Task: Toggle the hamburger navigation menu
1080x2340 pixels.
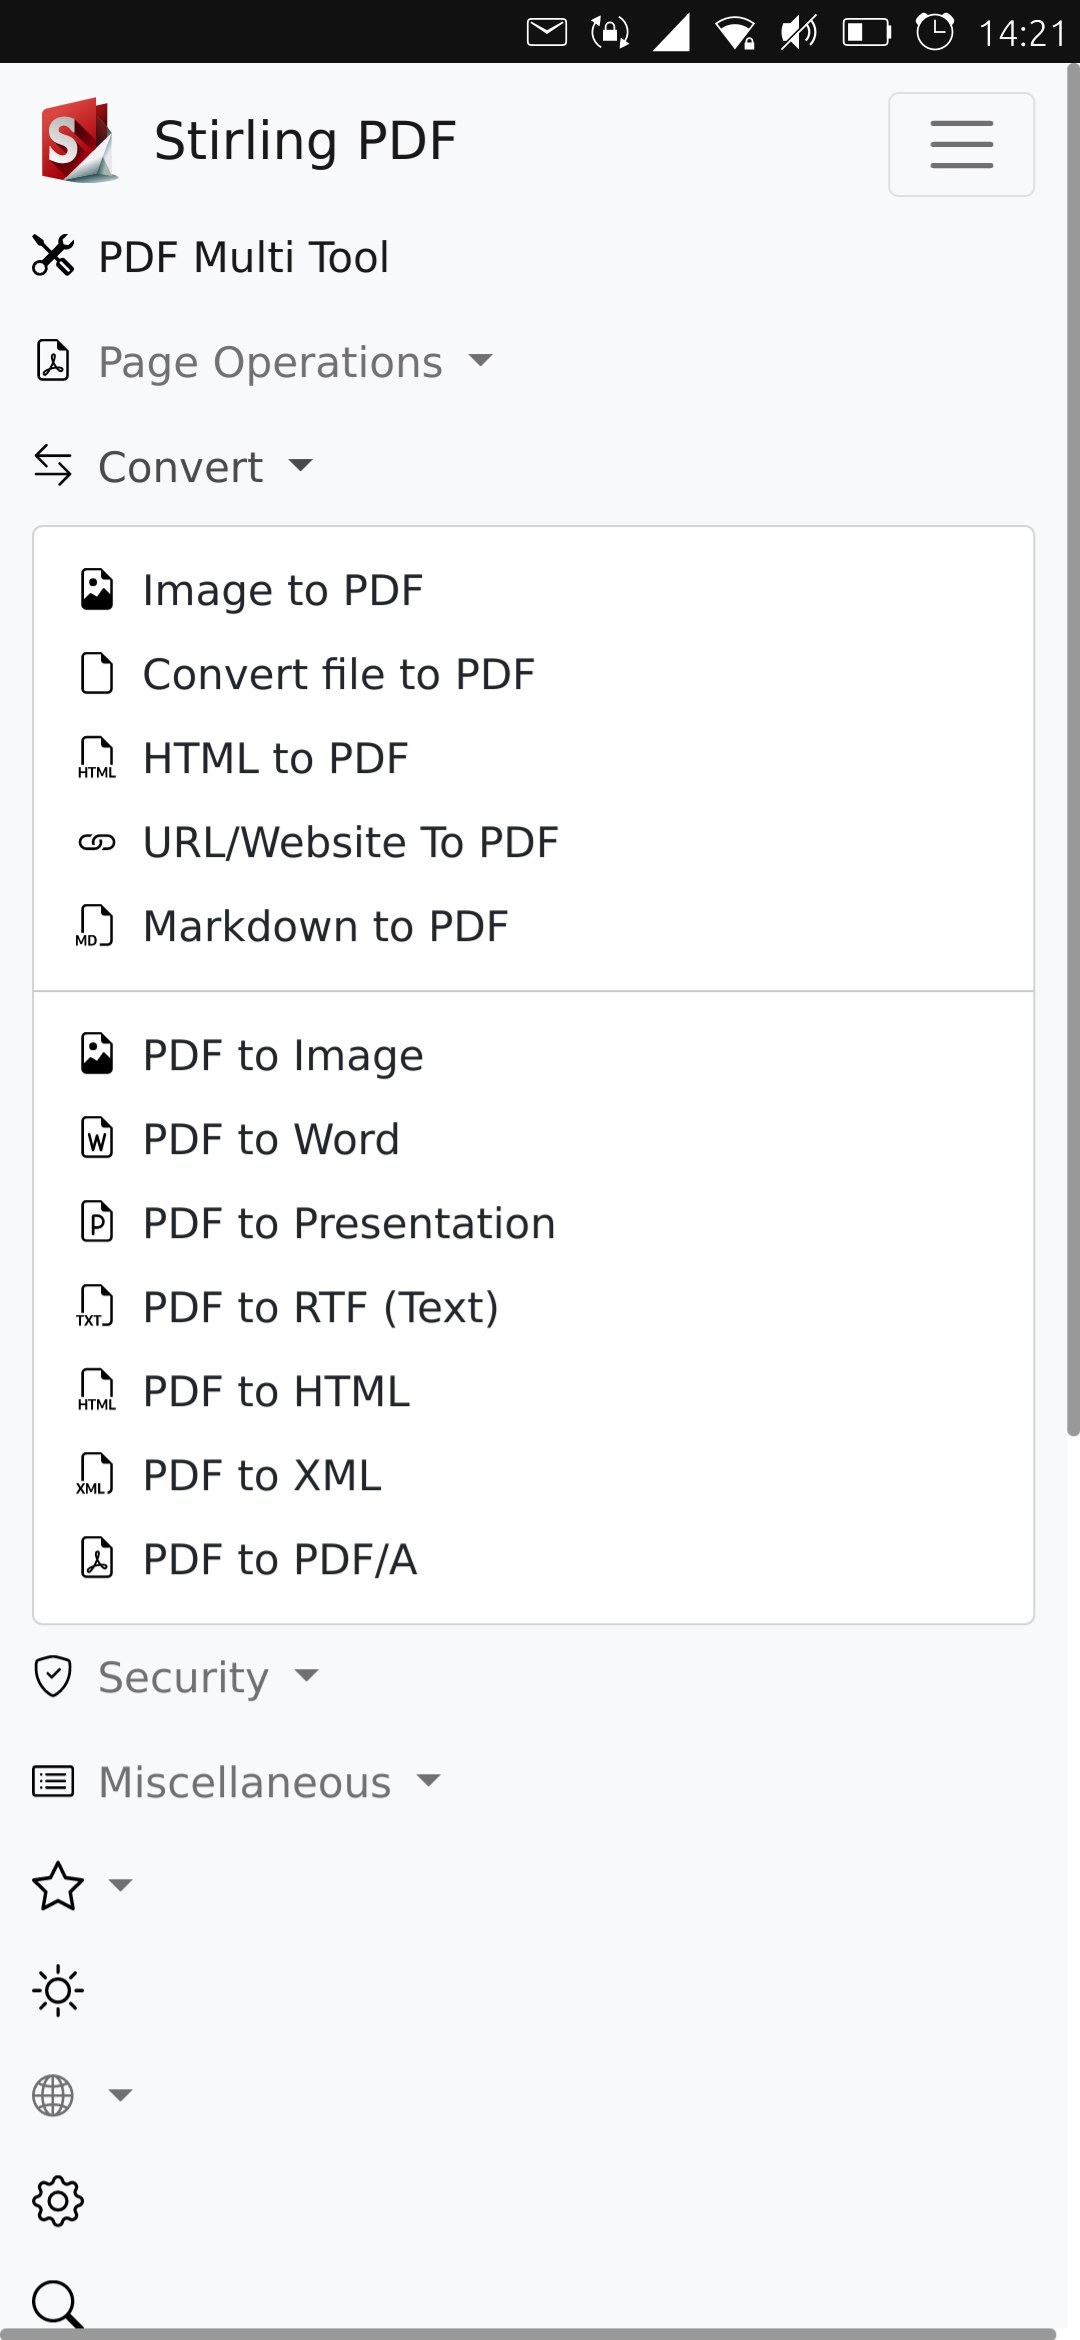Action: pos(961,144)
